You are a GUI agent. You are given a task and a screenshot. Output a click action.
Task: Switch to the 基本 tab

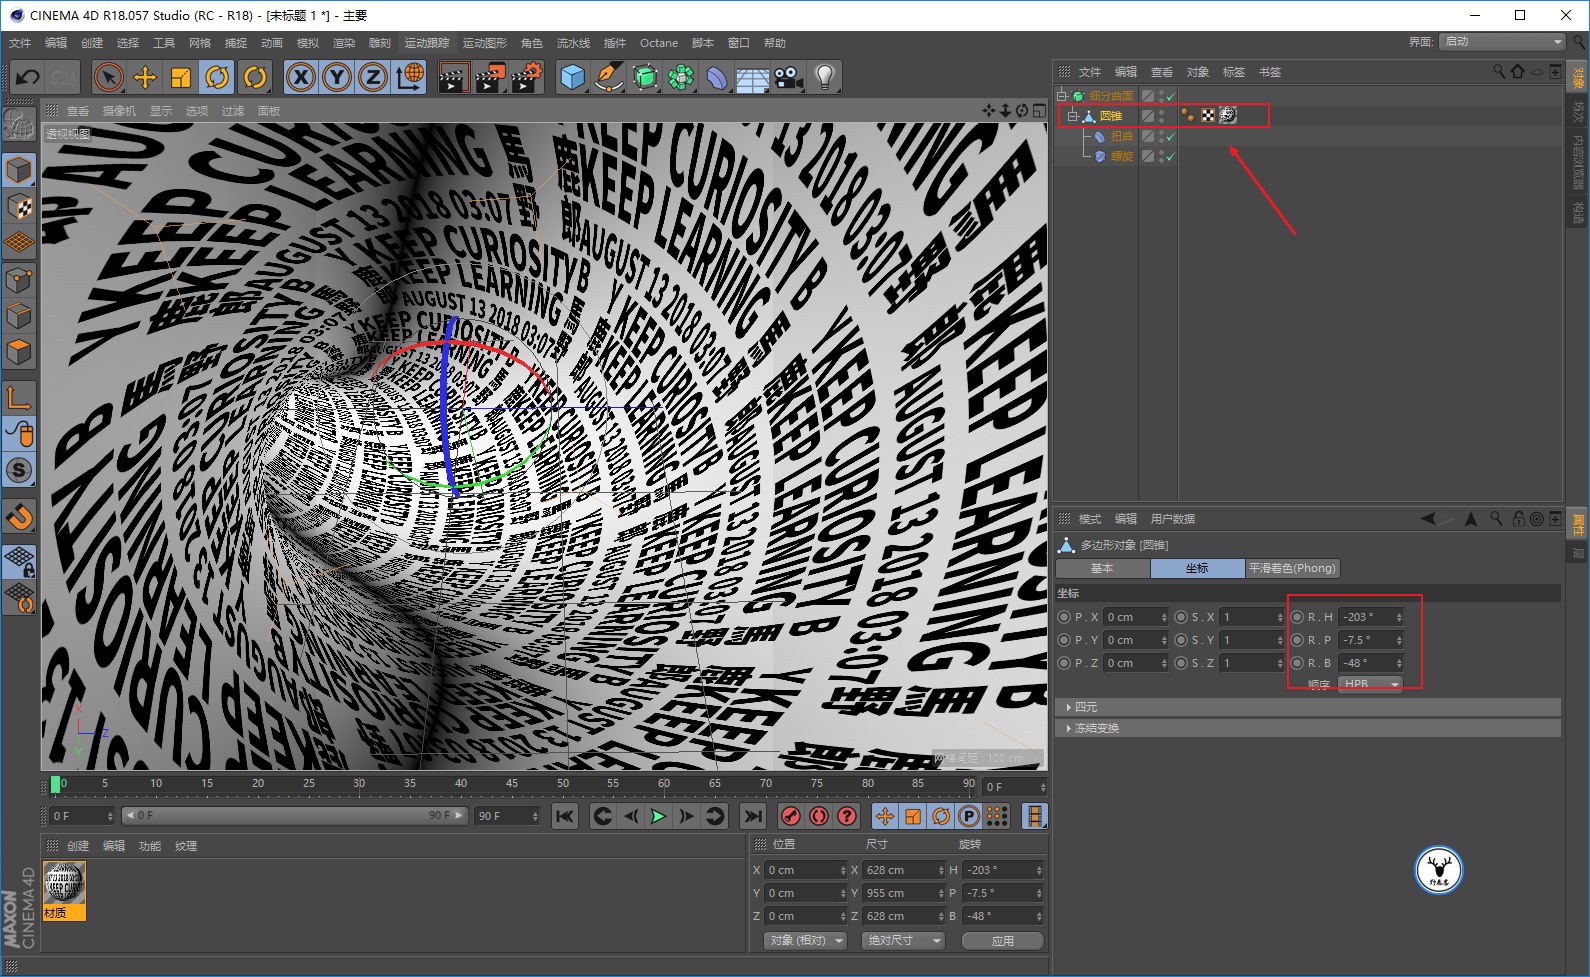pyautogui.click(x=1102, y=568)
